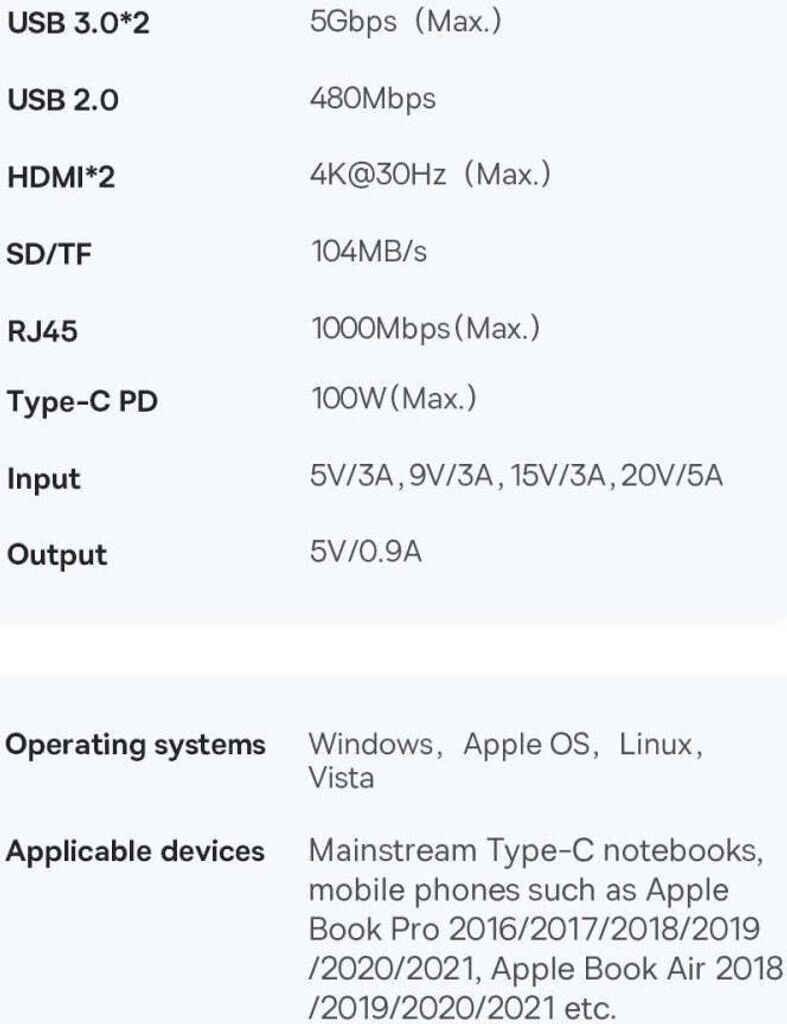787x1024 pixels.
Task: Select the 480Mbps speed value
Action: coord(373,99)
